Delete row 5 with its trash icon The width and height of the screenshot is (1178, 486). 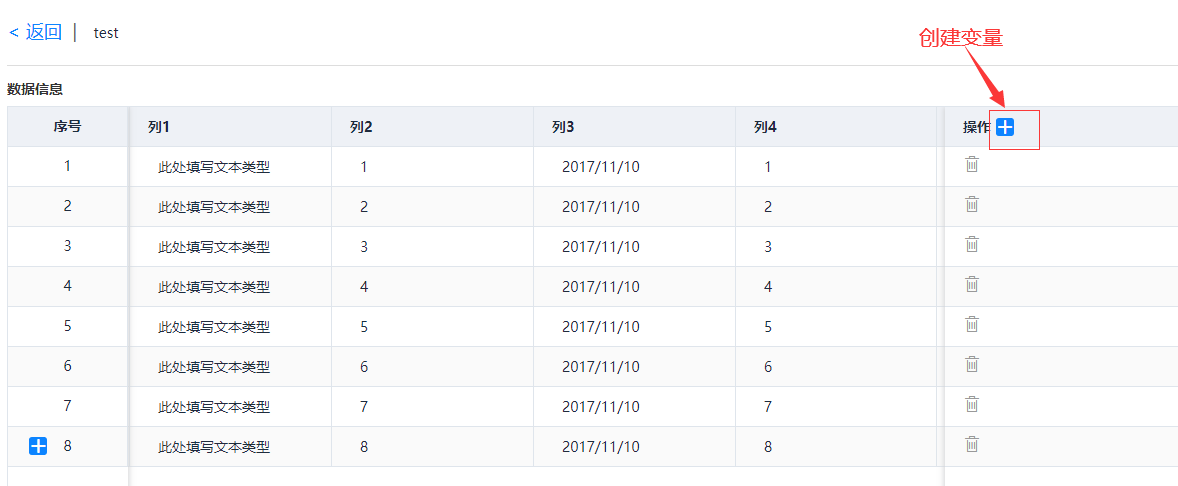(x=971, y=324)
